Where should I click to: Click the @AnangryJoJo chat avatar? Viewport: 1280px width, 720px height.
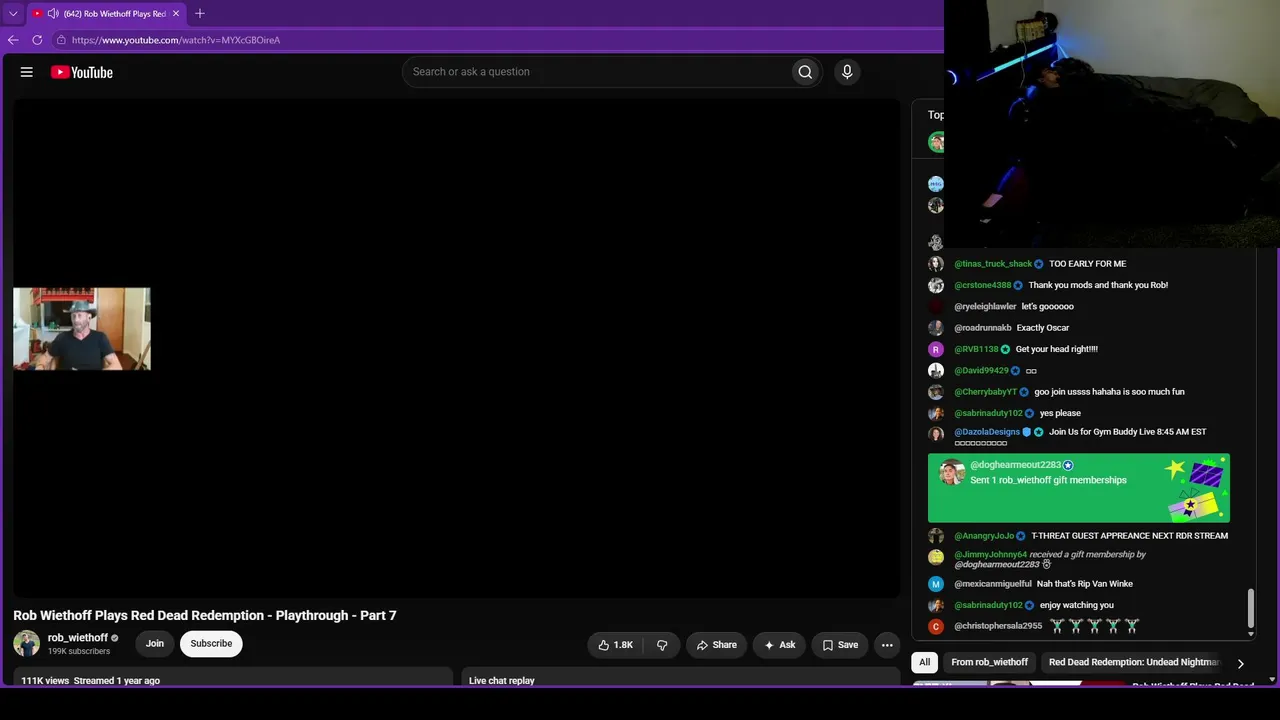(936, 536)
